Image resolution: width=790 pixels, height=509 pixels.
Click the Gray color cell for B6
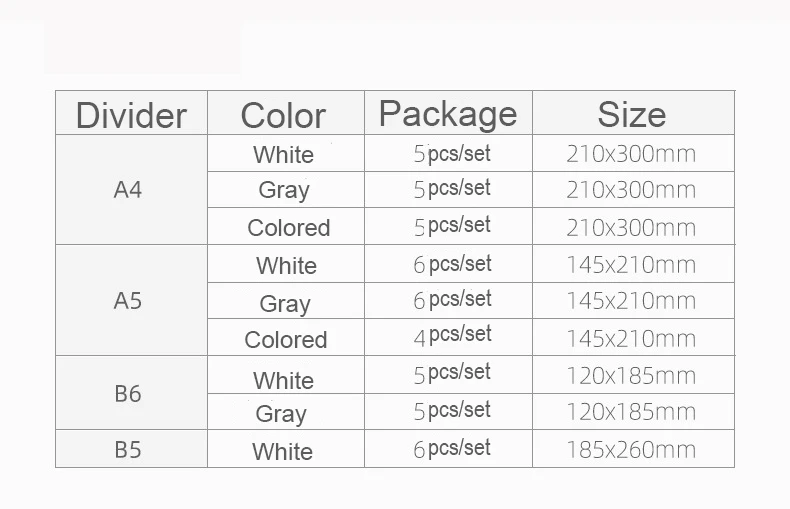281,414
